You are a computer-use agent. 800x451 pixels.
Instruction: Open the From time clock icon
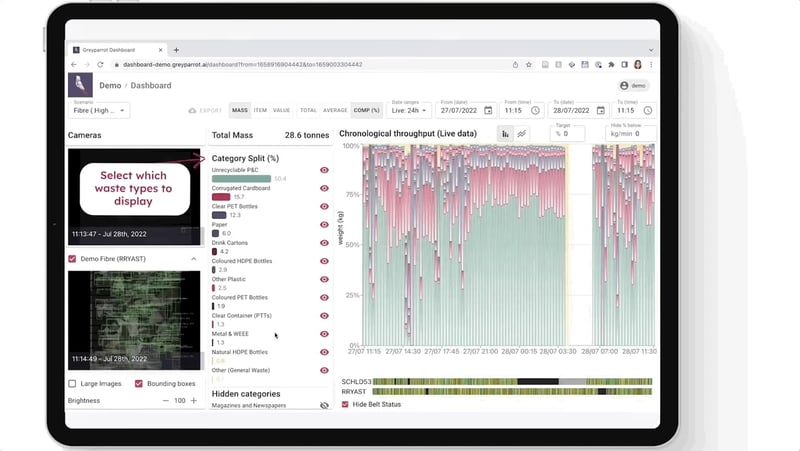tap(535, 110)
